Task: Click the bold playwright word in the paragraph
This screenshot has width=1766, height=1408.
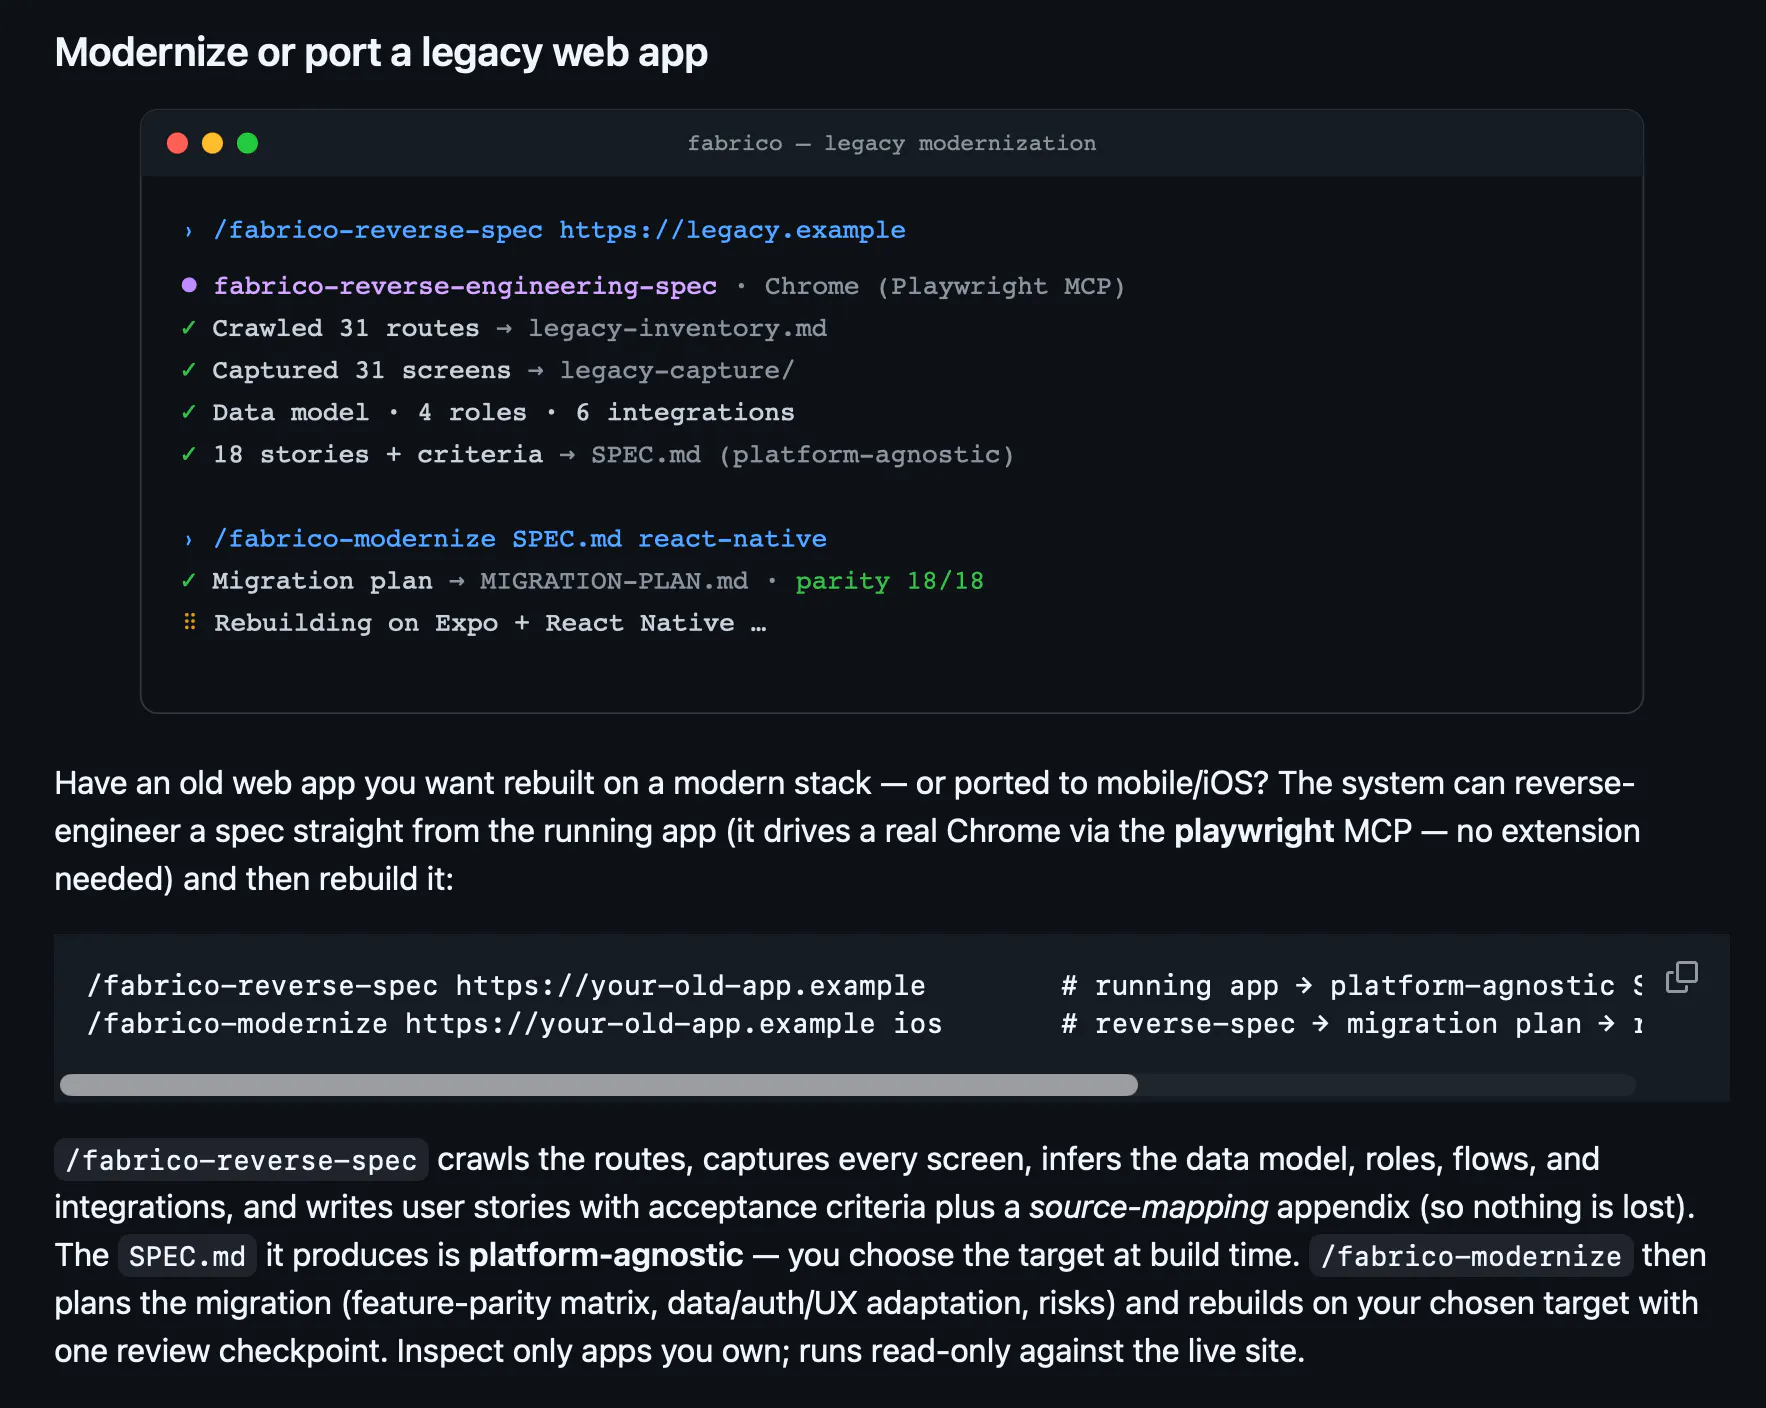Action: pos(1254,831)
